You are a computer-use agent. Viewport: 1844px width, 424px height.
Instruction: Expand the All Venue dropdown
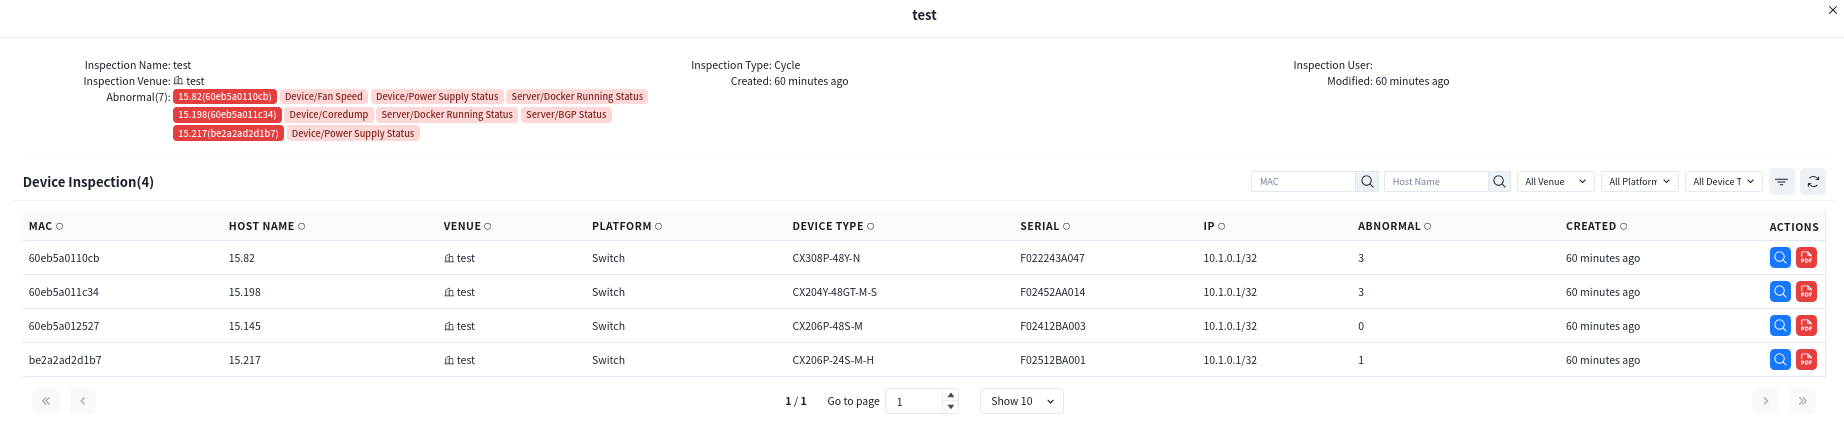pyautogui.click(x=1555, y=182)
